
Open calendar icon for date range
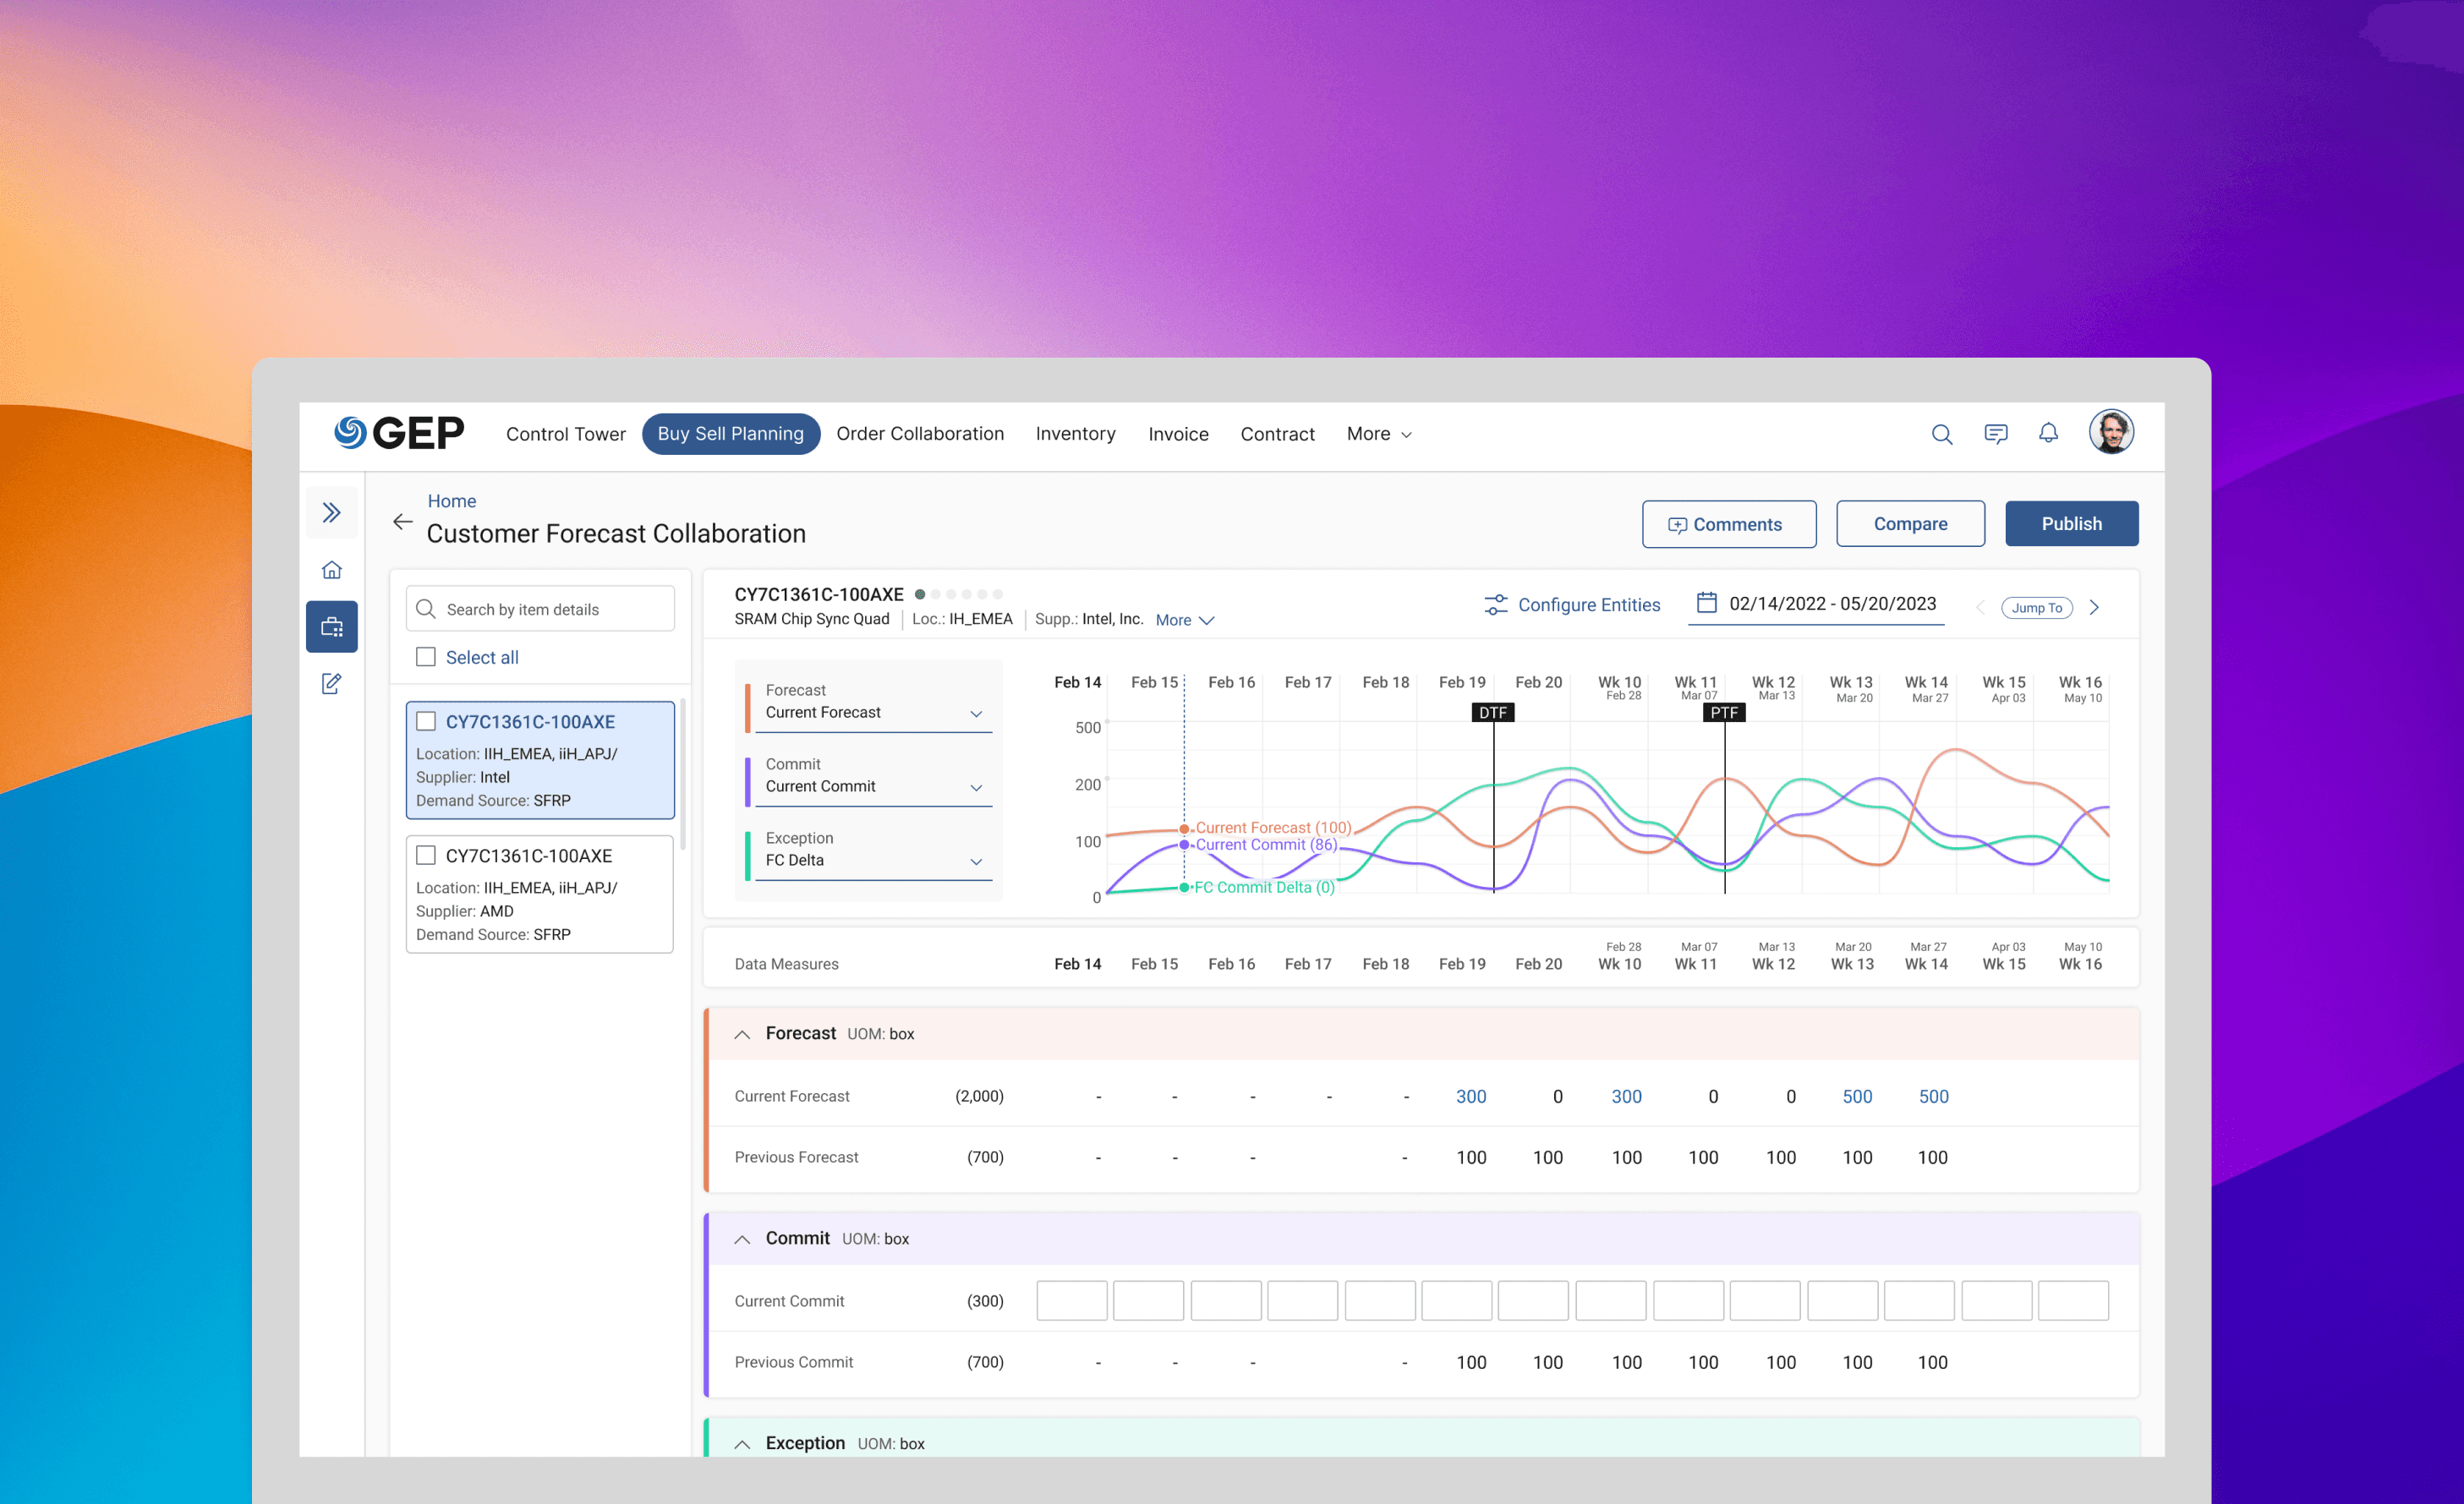[x=1707, y=603]
